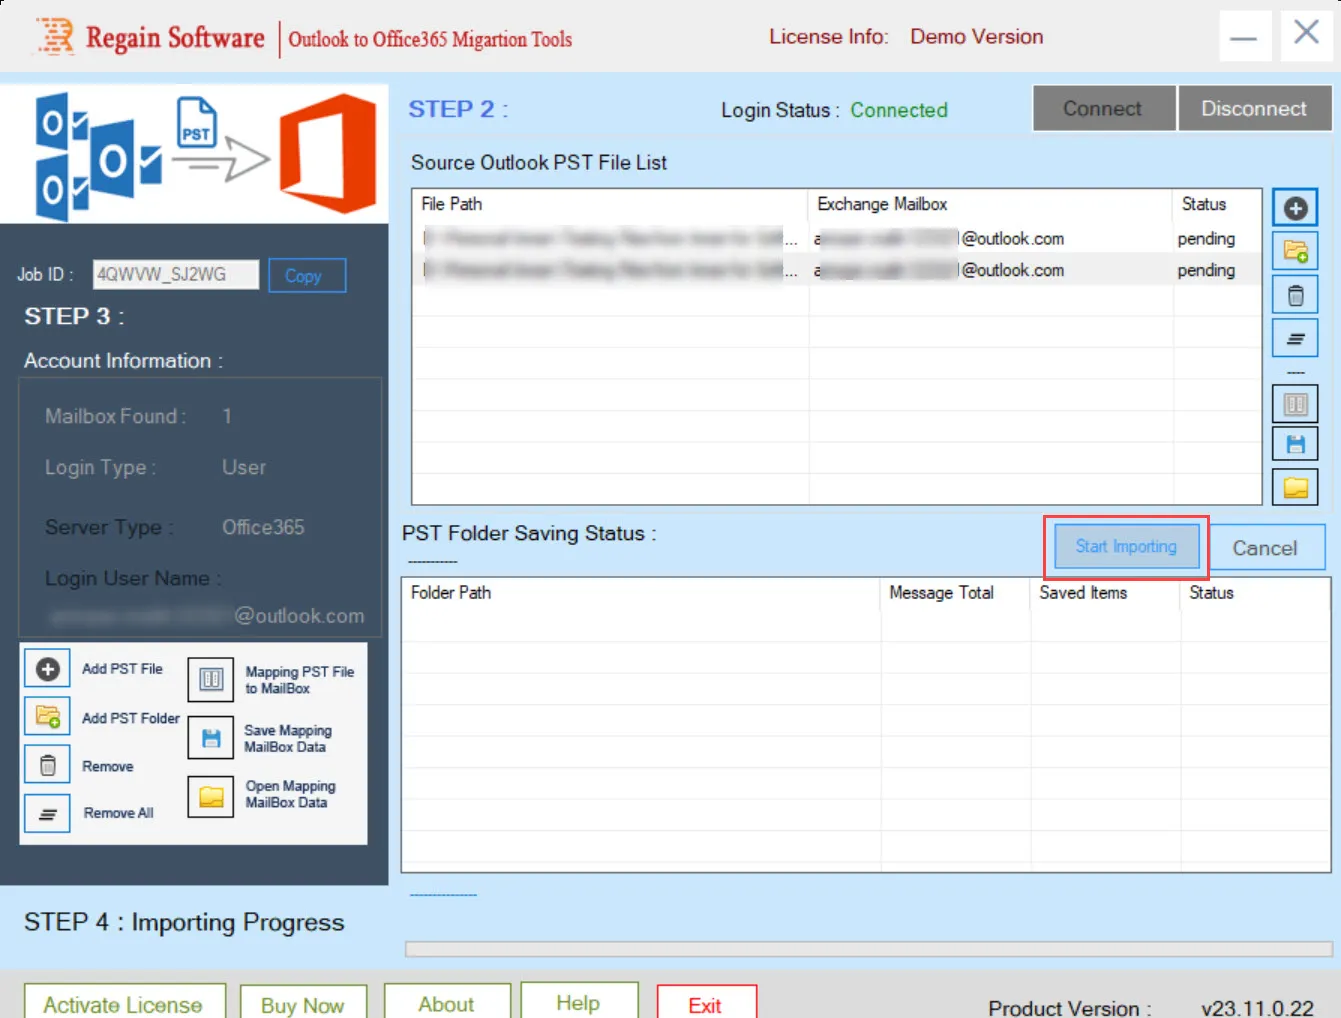Click the Add PST Folder icon in left panel
This screenshot has width=1341, height=1018.
(47, 717)
